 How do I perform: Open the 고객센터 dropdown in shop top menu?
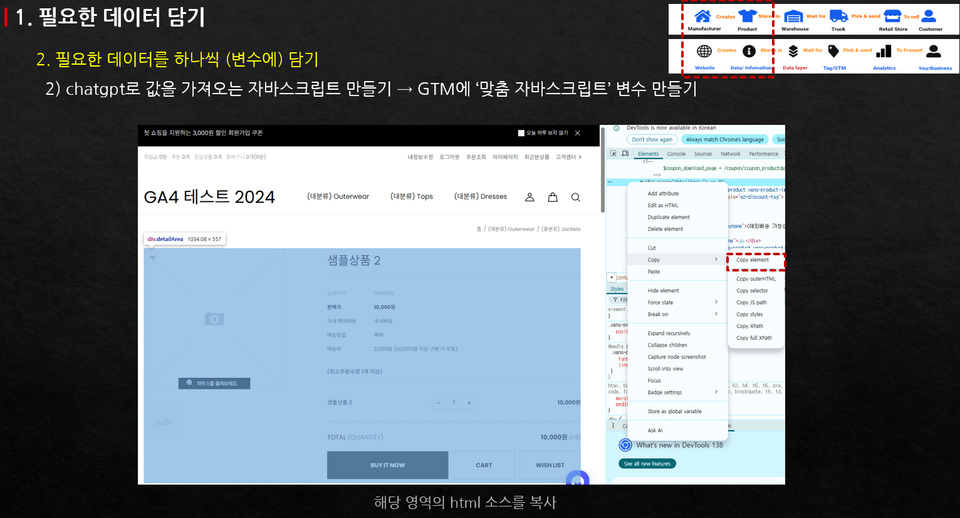tap(569, 157)
